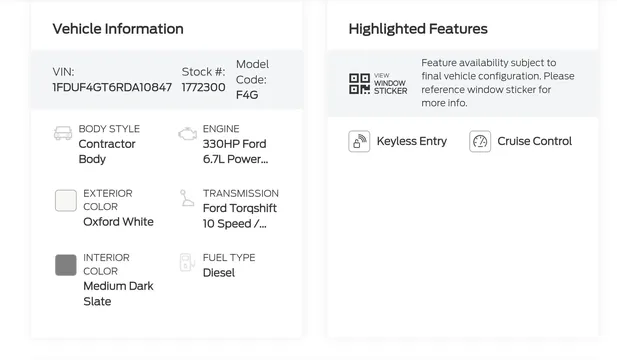Select the Oxford White exterior color swatch
Screen dimensions: 617x360
66,201
